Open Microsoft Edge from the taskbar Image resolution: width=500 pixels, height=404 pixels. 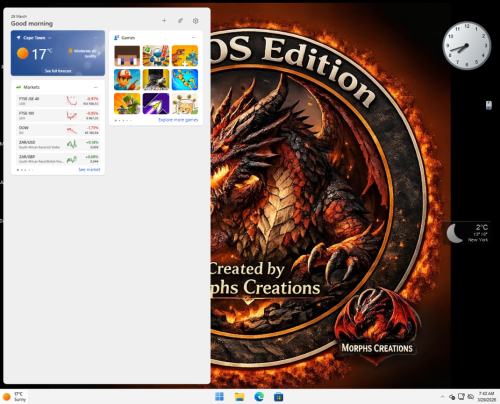coord(259,396)
